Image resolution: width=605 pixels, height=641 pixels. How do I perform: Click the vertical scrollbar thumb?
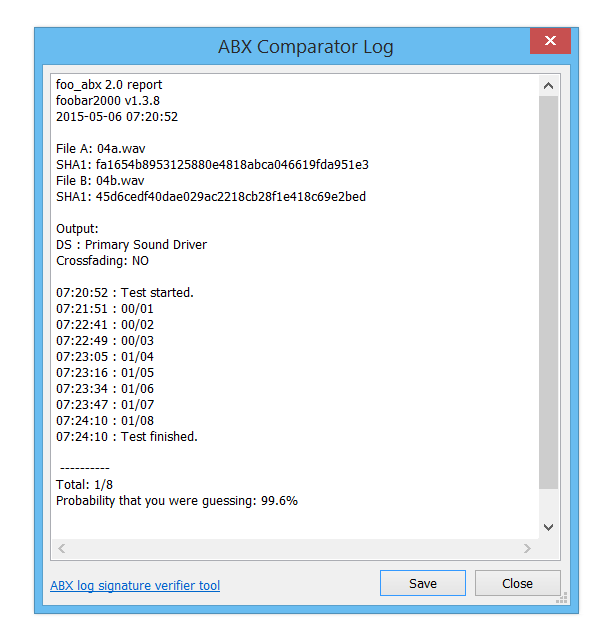pos(549,292)
